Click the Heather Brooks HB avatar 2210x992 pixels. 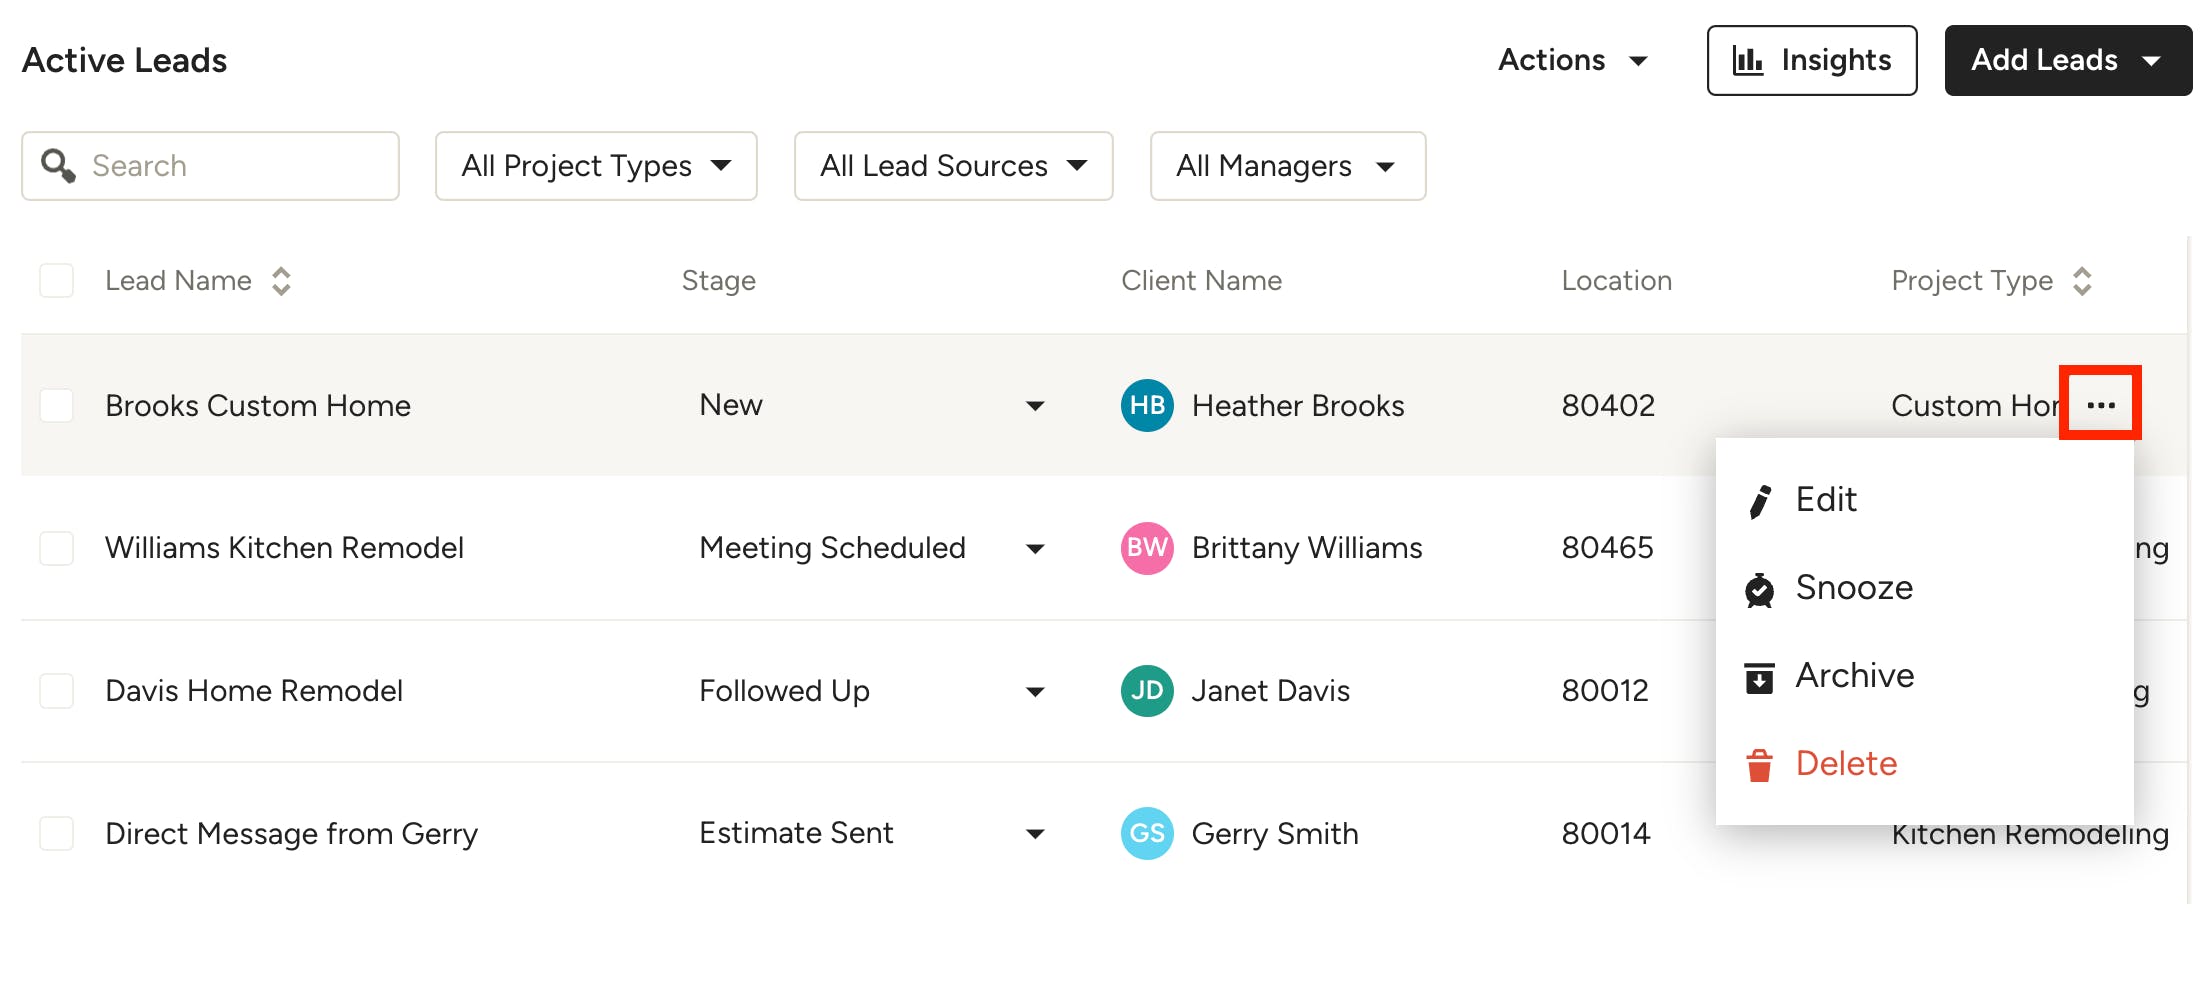(1146, 405)
